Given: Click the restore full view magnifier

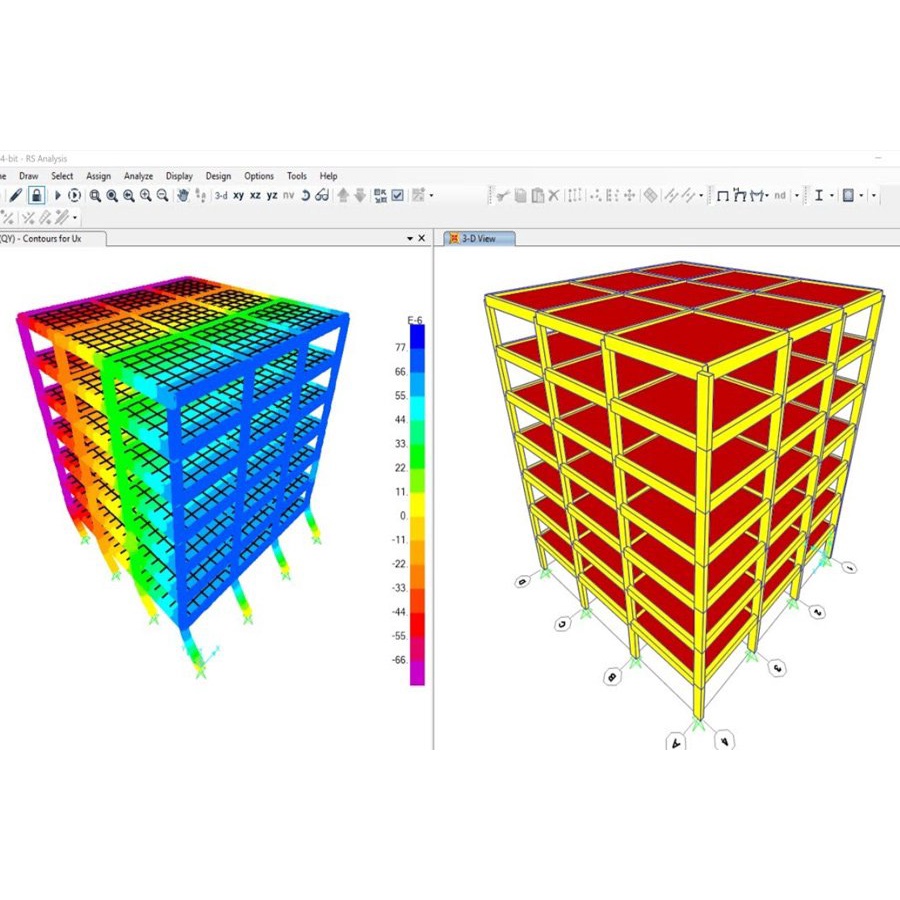Looking at the screenshot, I should (x=112, y=196).
